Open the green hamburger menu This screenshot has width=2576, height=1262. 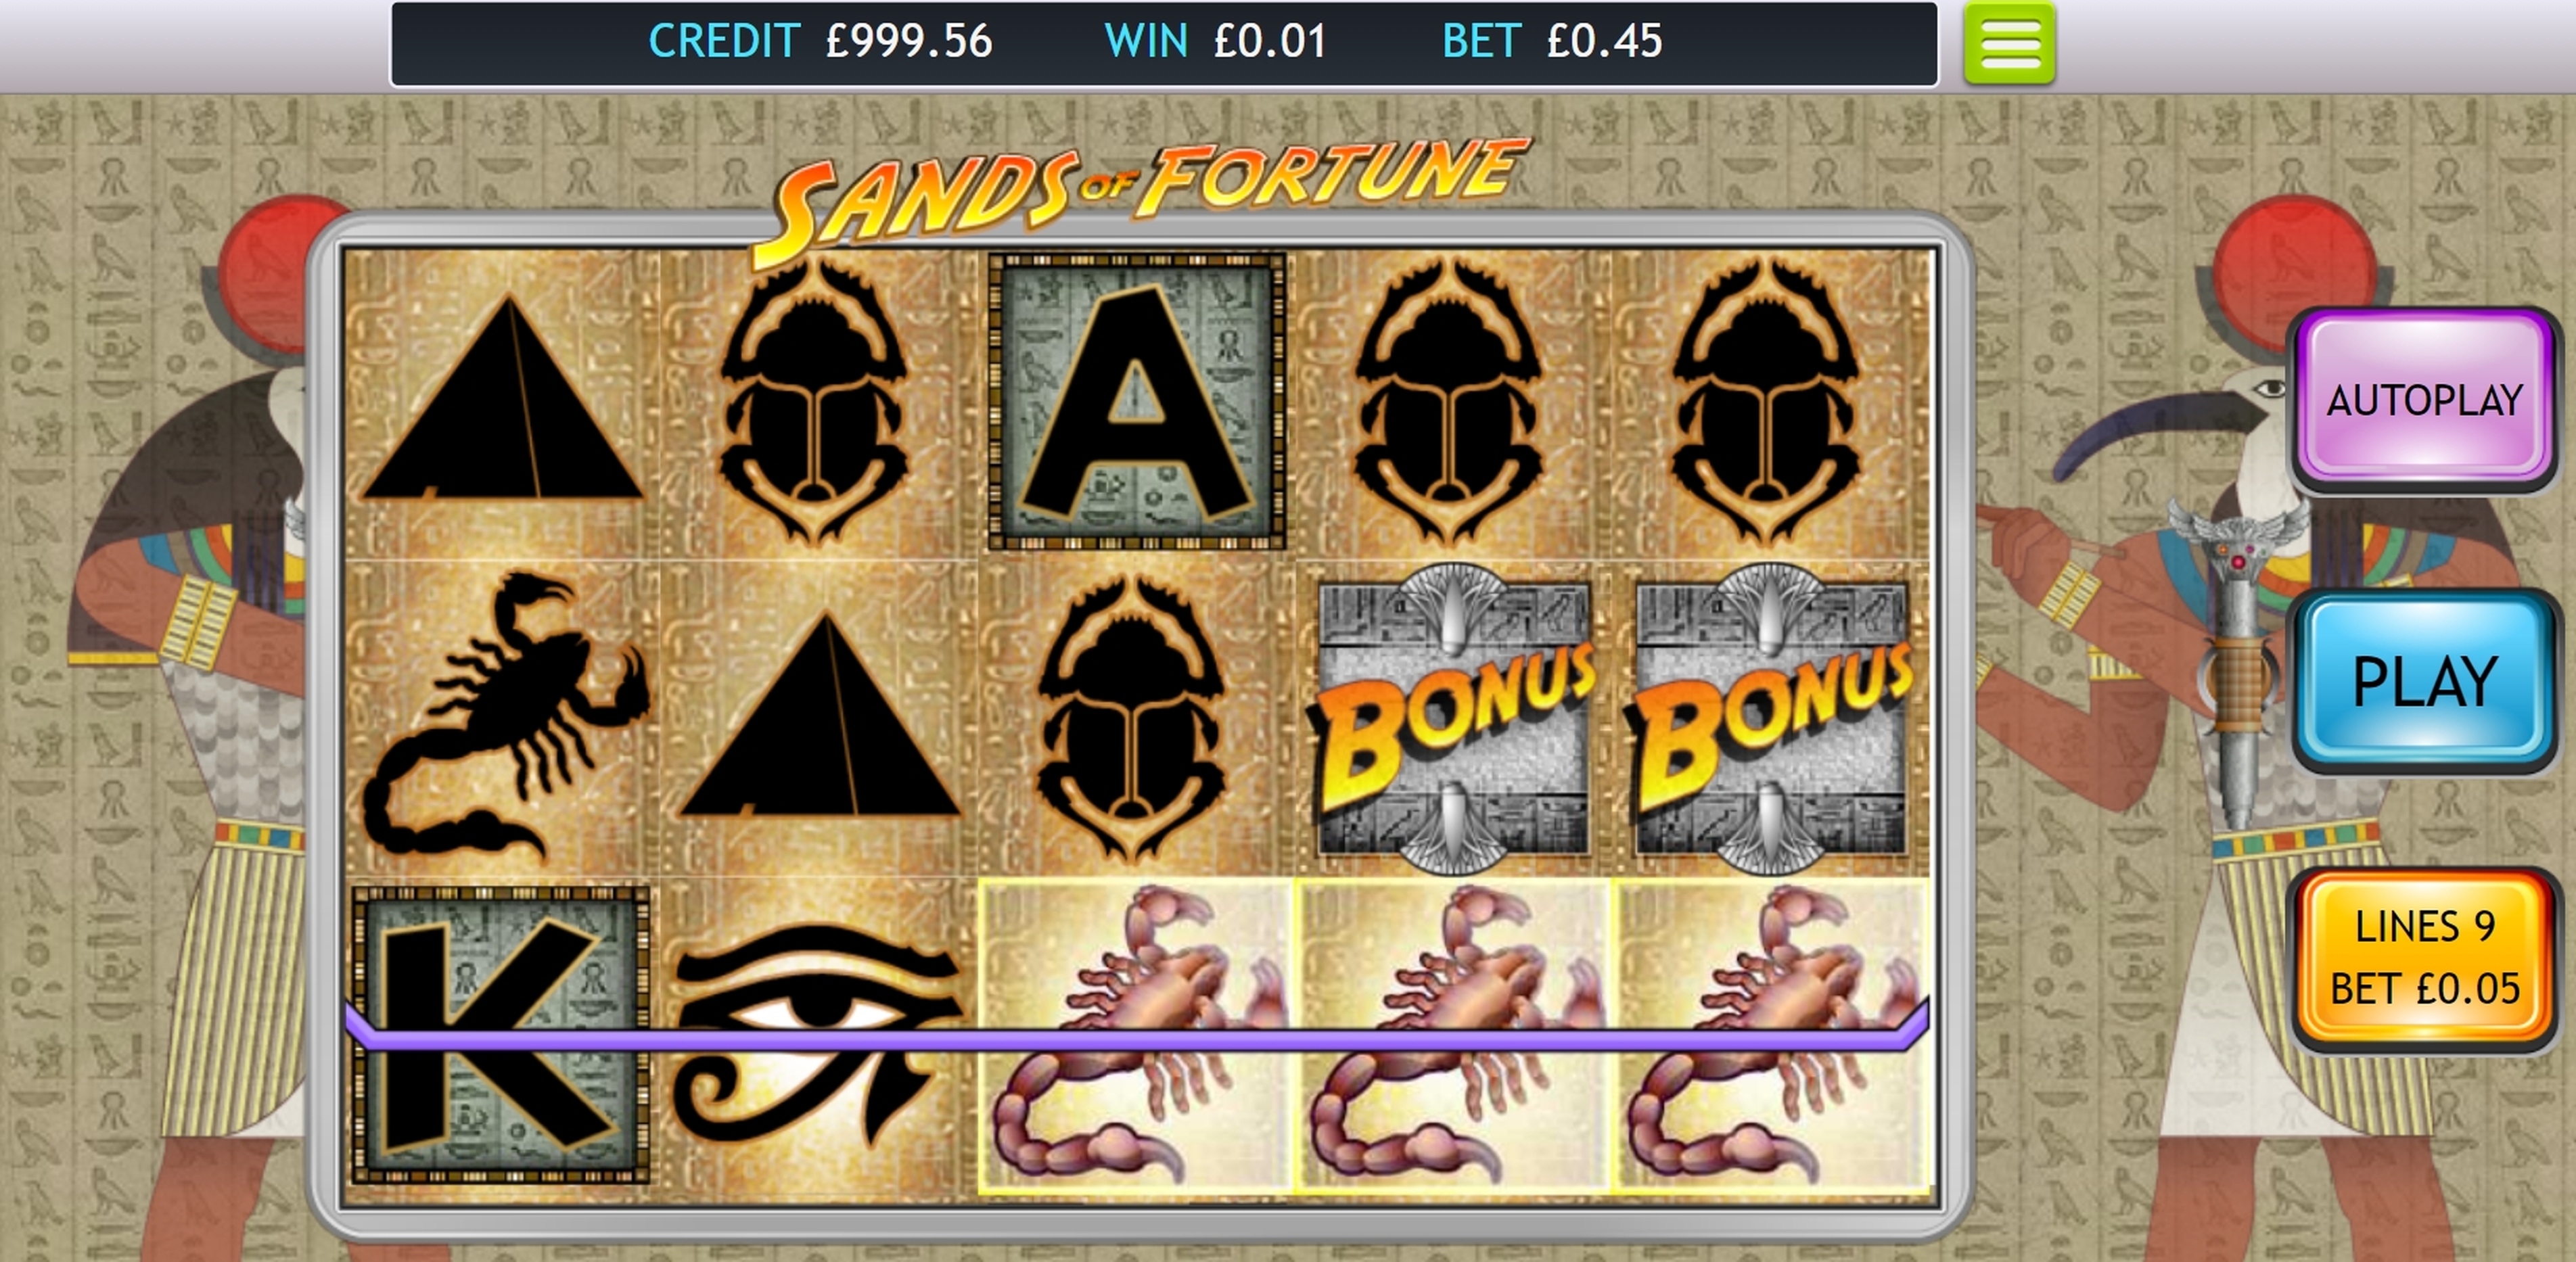(x=2009, y=43)
